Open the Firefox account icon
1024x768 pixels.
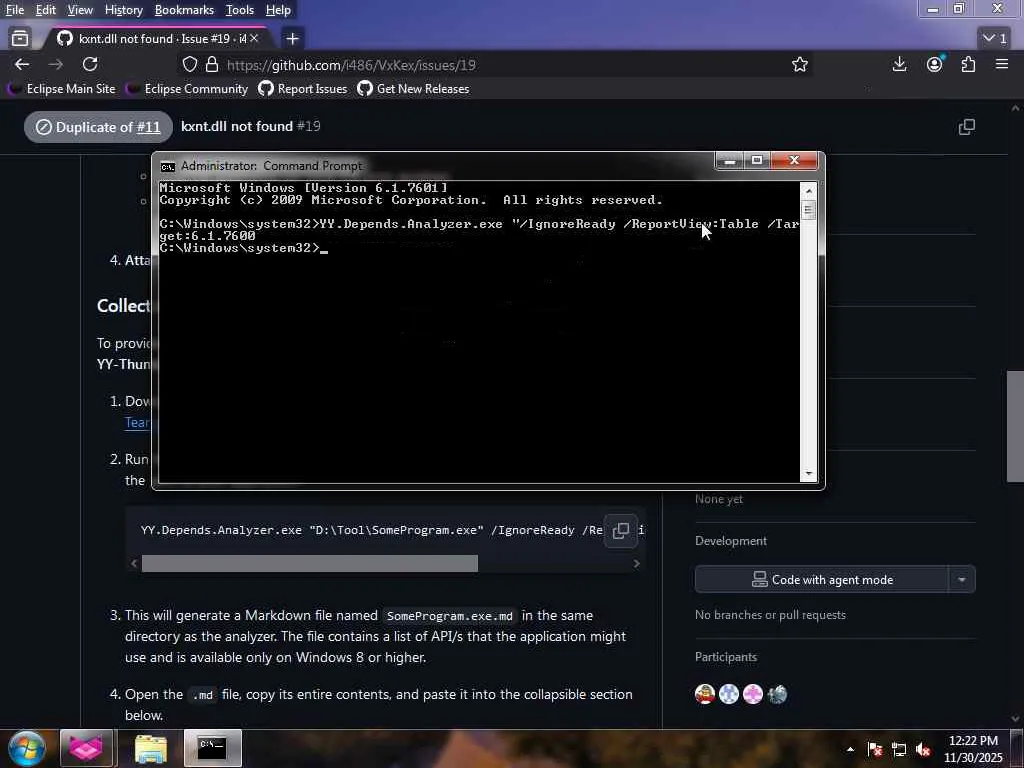[935, 64]
